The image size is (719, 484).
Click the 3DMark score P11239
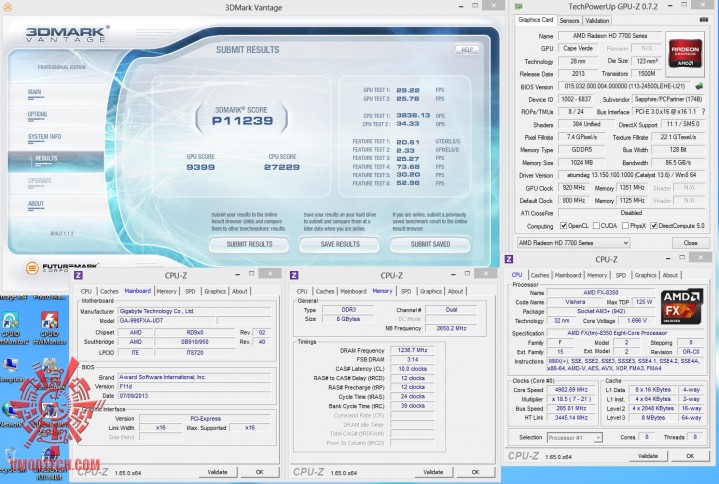(242, 121)
